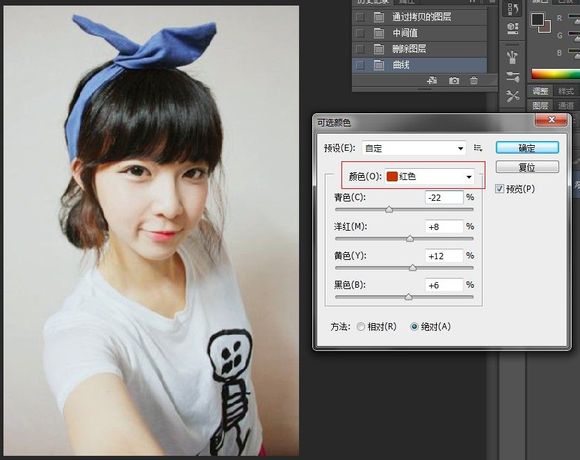Select the 曲线 history state
This screenshot has width=580, height=460.
419,65
